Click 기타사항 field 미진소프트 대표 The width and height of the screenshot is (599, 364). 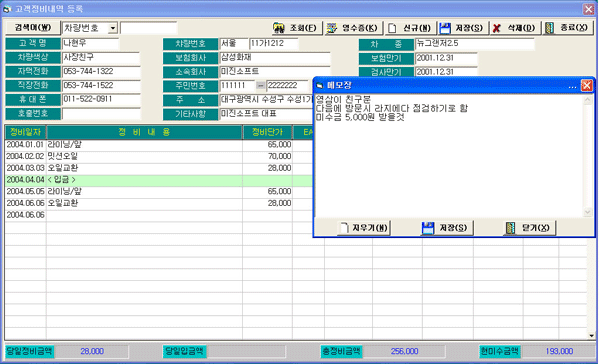pyautogui.click(x=266, y=114)
